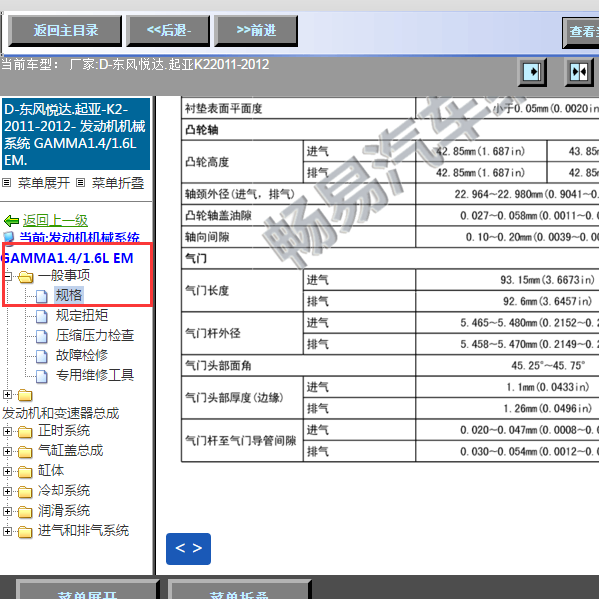Screen dimensions: 599x599
Task: Click the 返回主目录 button
Action: pyautogui.click(x=65, y=31)
